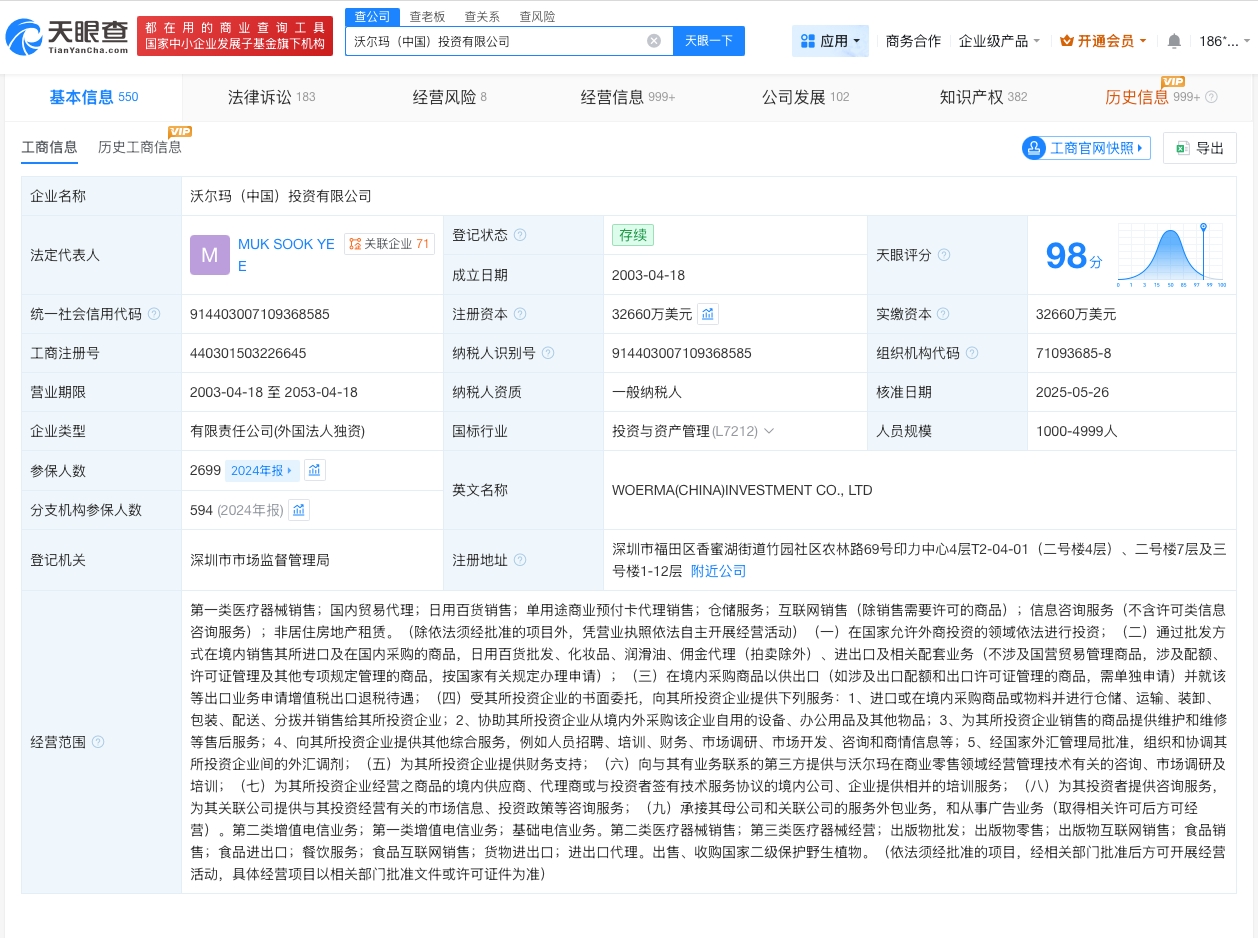Open the 186 account dropdown

click(x=1224, y=41)
